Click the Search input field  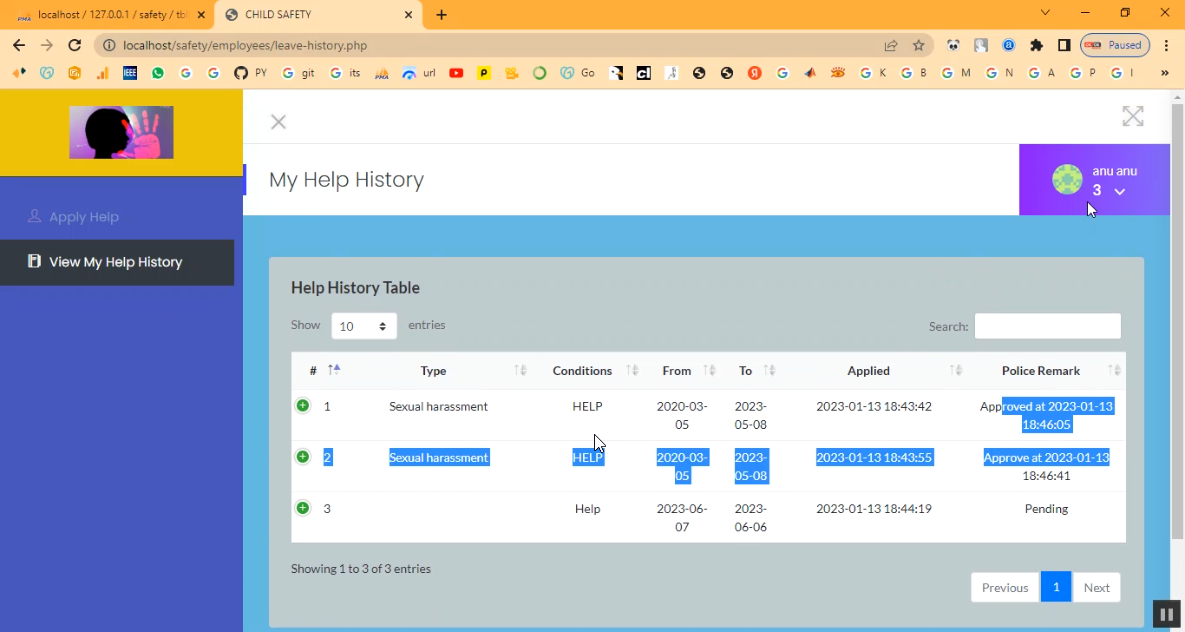click(x=1047, y=326)
